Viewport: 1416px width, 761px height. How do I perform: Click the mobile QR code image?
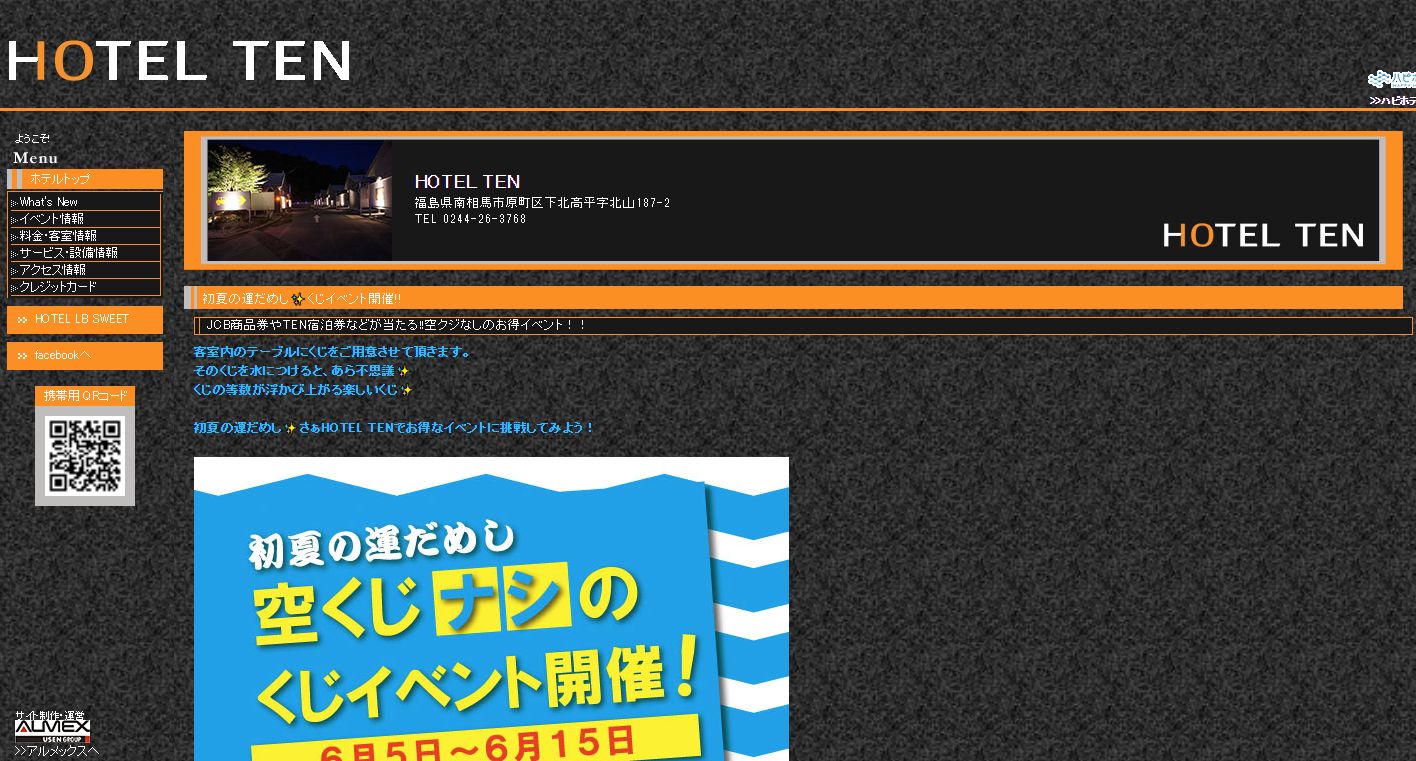(x=85, y=456)
